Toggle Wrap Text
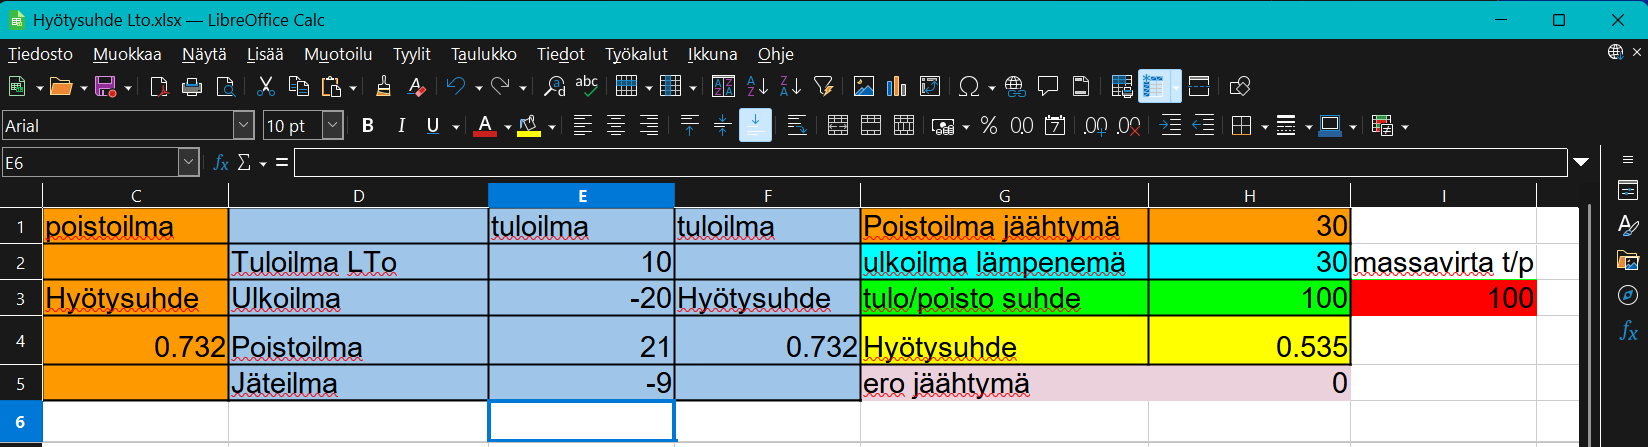This screenshot has height=447, width=1648. (797, 126)
